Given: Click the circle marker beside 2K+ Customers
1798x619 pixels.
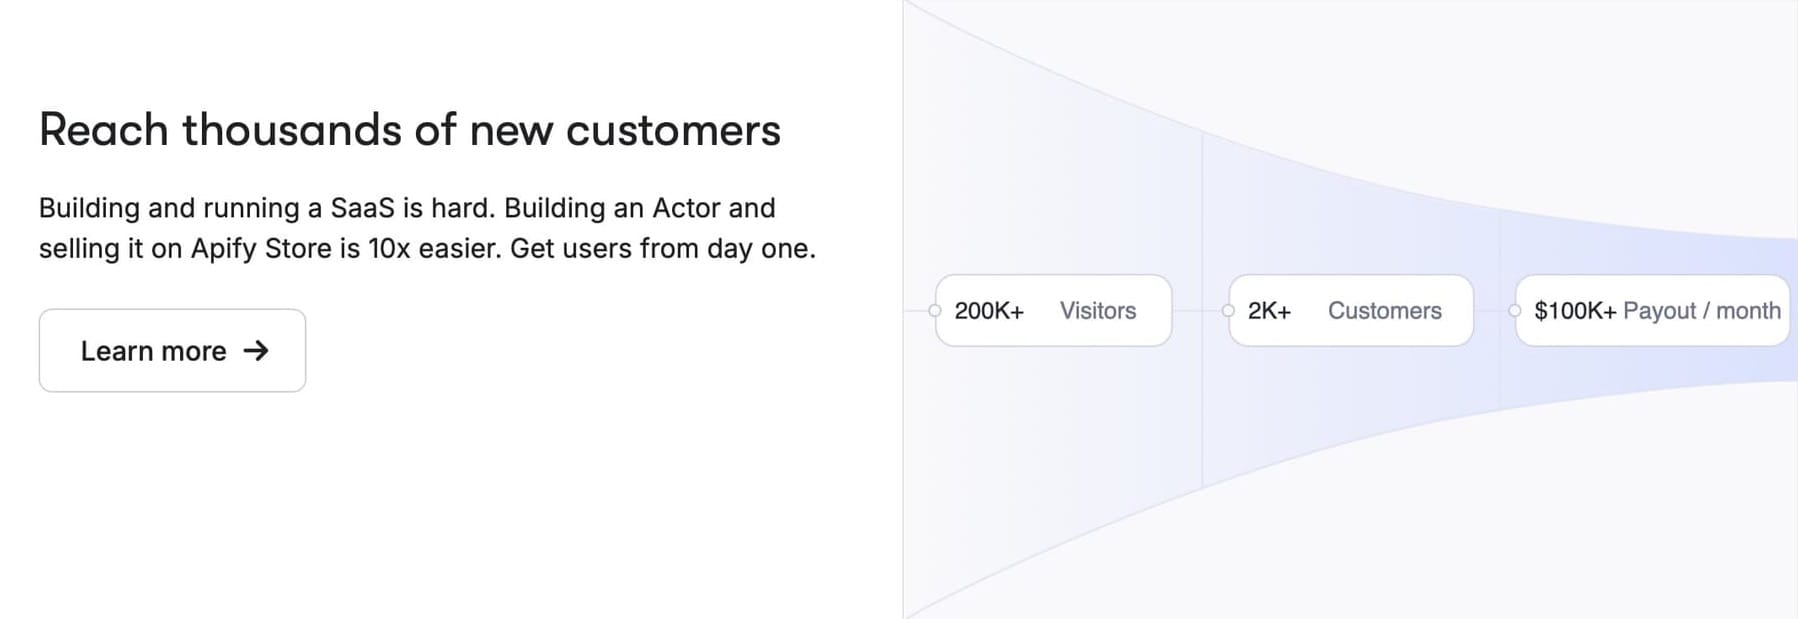Looking at the screenshot, I should tap(1227, 311).
